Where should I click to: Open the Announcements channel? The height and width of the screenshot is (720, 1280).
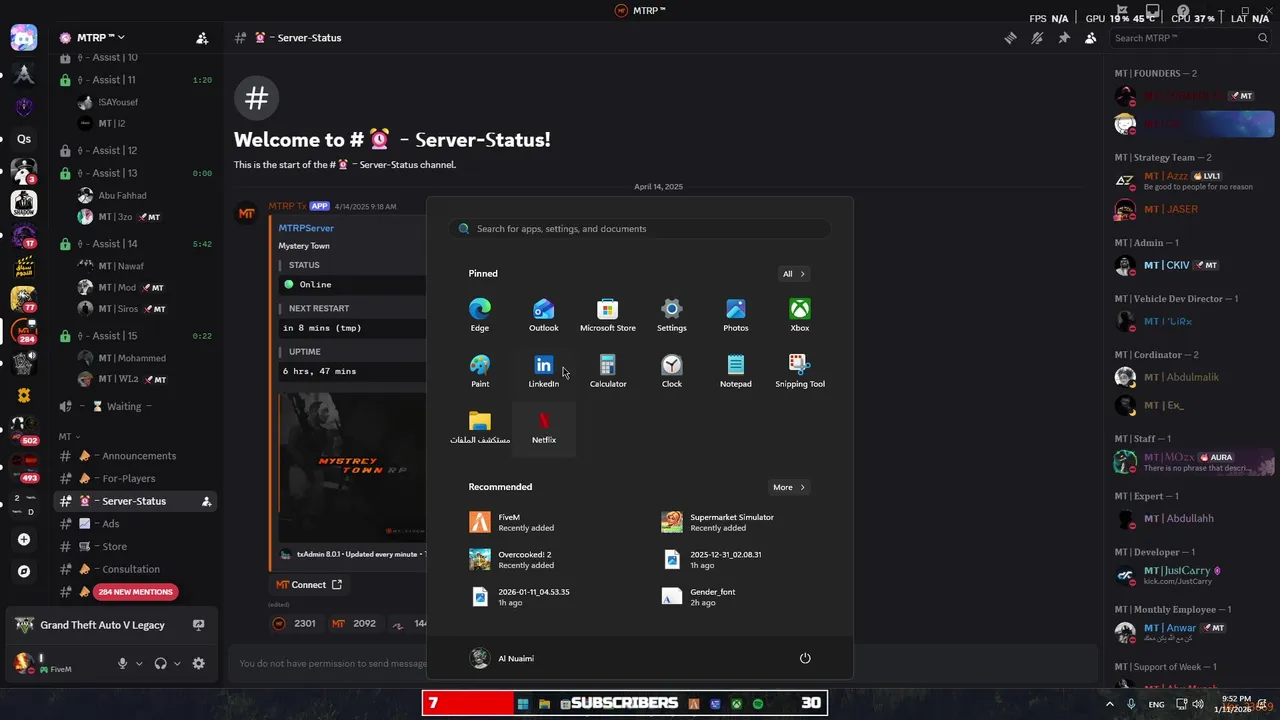point(135,456)
